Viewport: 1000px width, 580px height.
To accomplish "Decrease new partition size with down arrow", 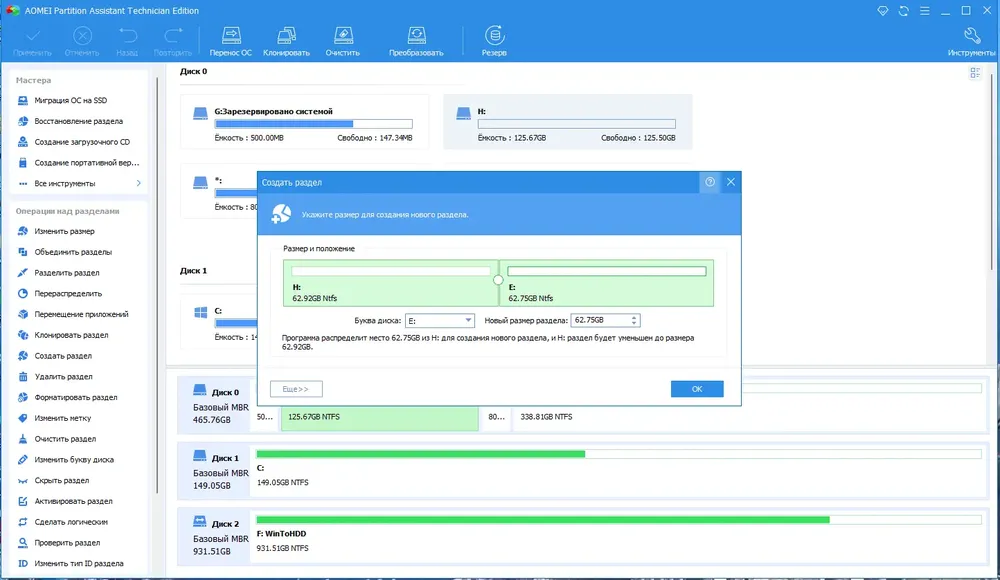I will coord(634,323).
